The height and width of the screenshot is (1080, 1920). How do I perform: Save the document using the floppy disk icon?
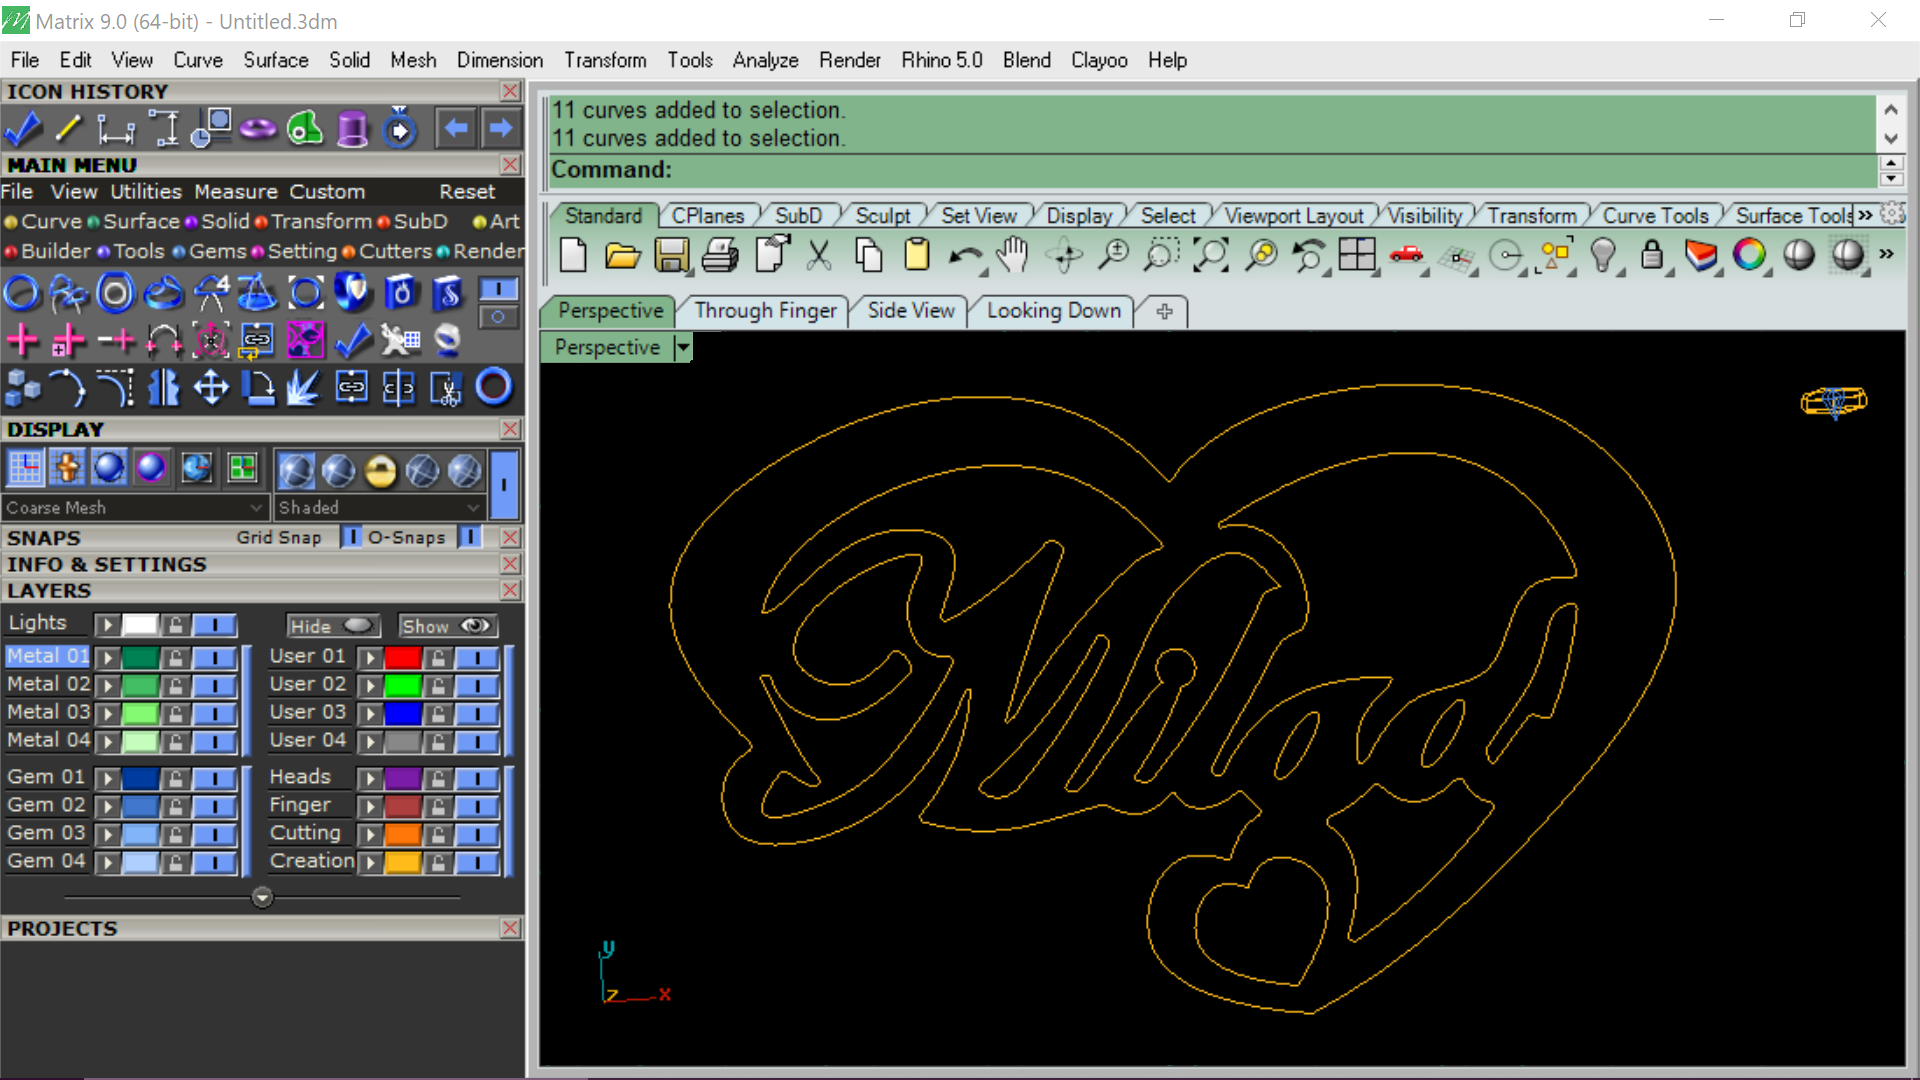[671, 256]
